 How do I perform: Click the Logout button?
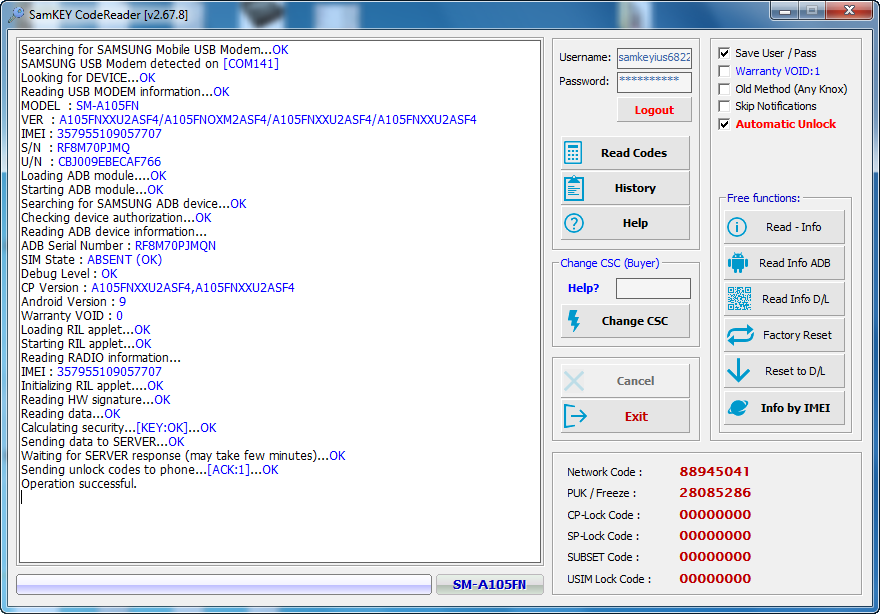point(654,110)
